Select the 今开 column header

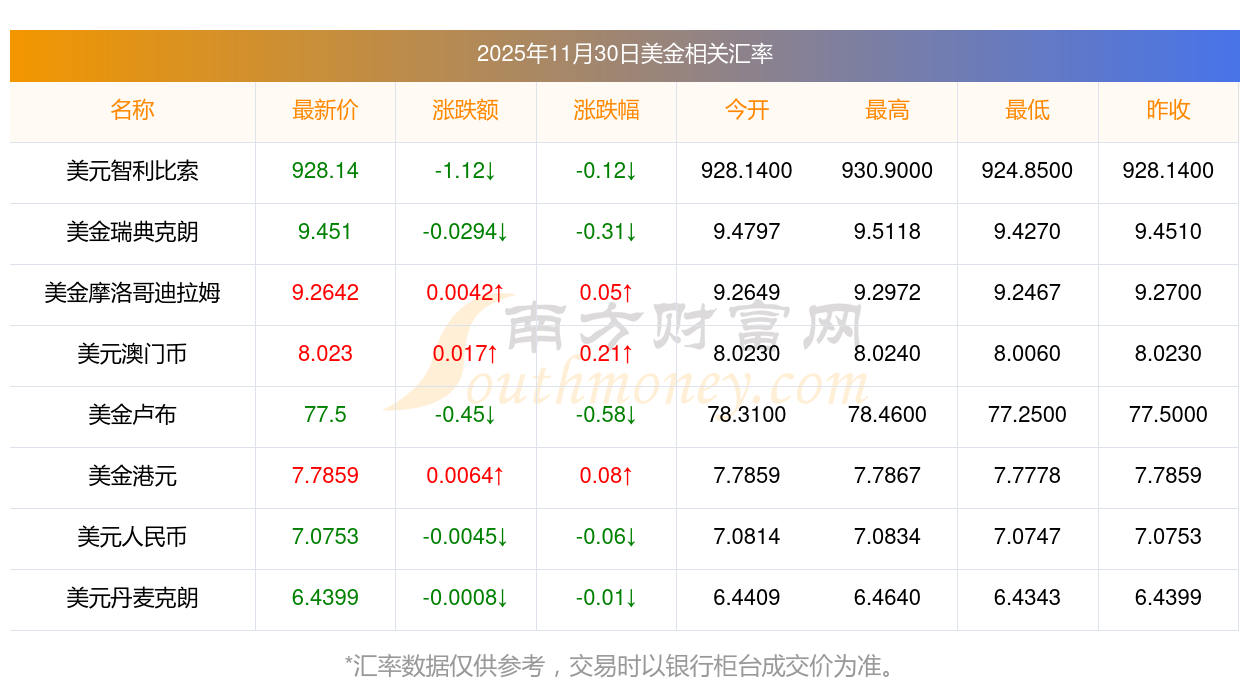click(x=747, y=110)
